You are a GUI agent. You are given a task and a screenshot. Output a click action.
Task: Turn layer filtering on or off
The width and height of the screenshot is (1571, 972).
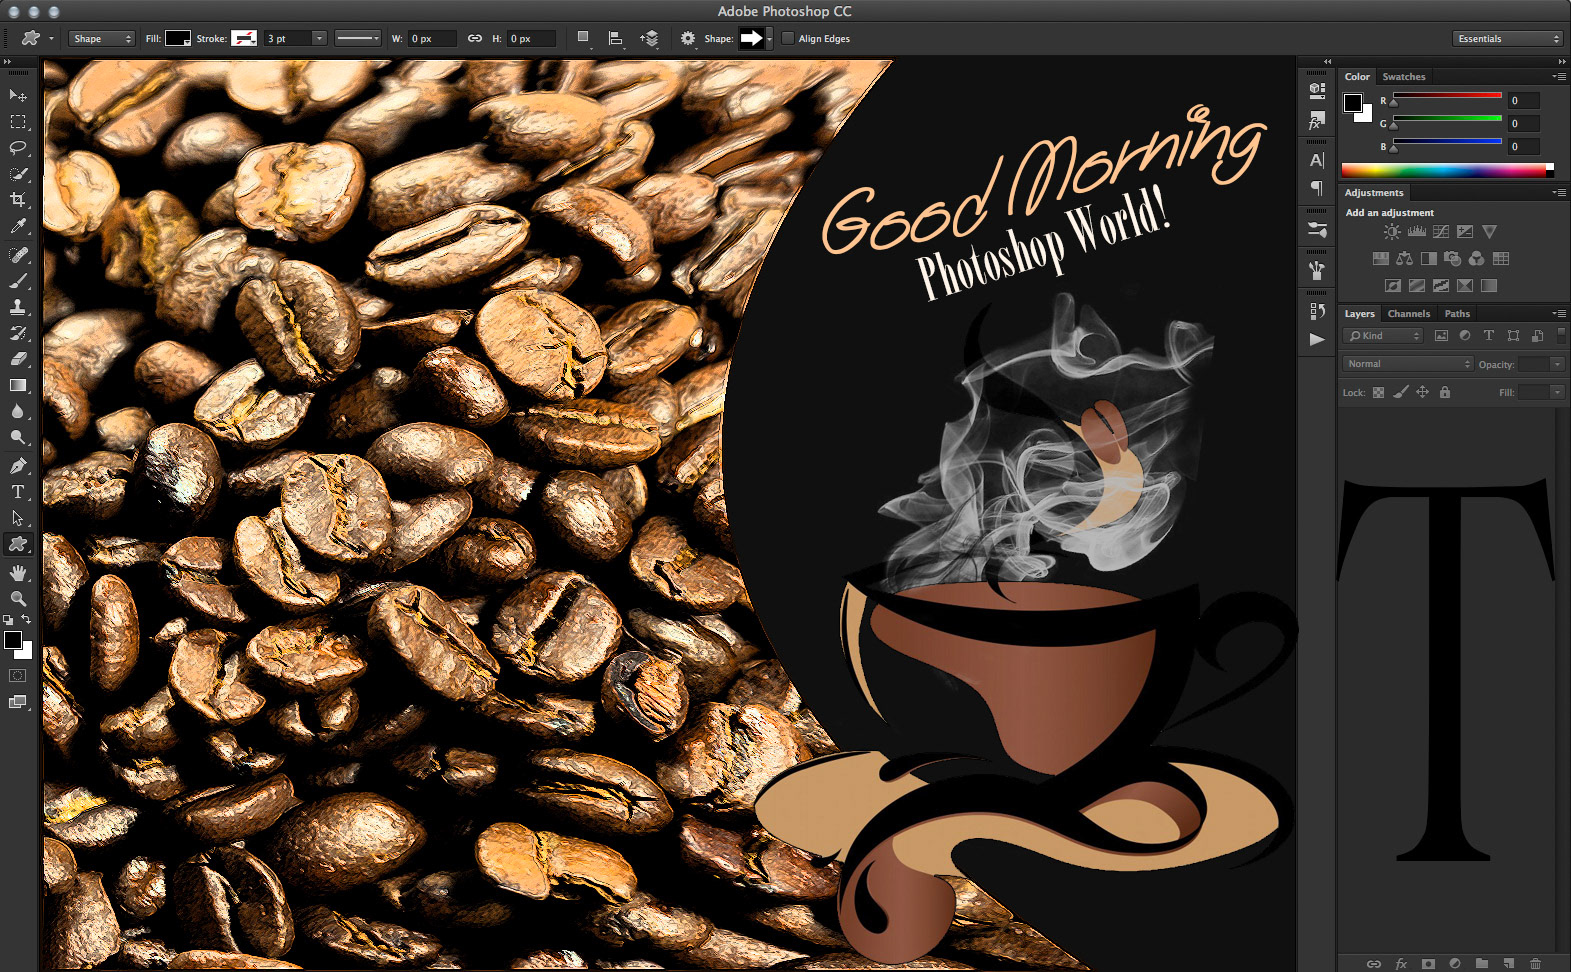click(x=1560, y=336)
